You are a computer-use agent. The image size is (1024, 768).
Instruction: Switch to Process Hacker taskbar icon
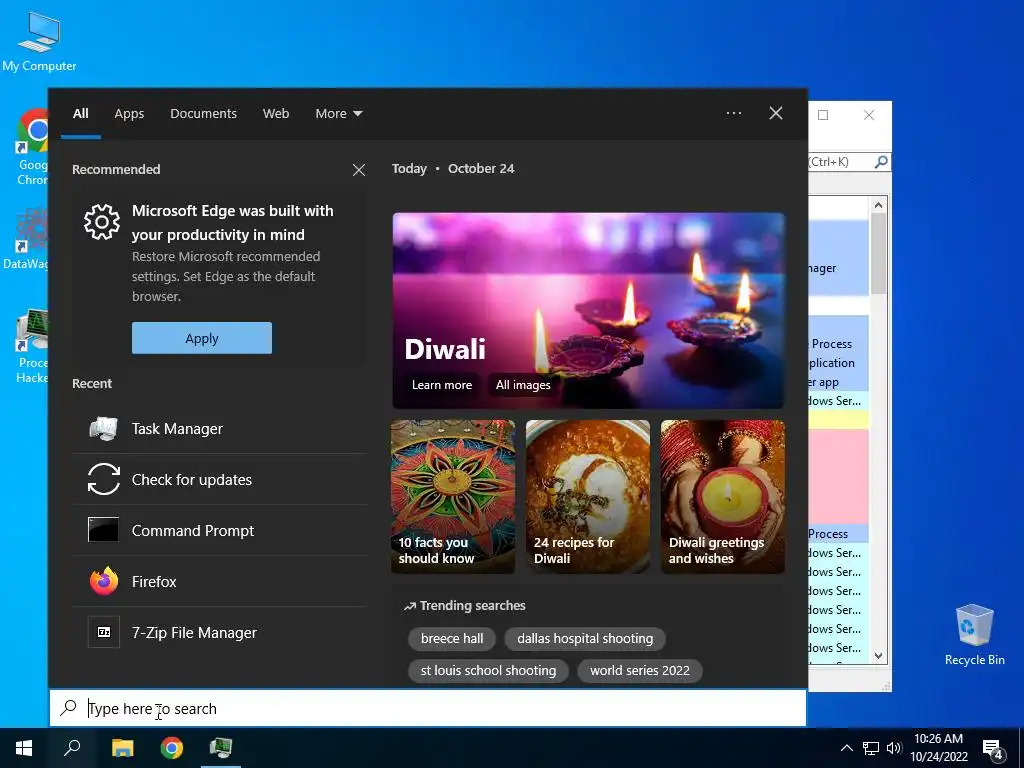point(221,748)
